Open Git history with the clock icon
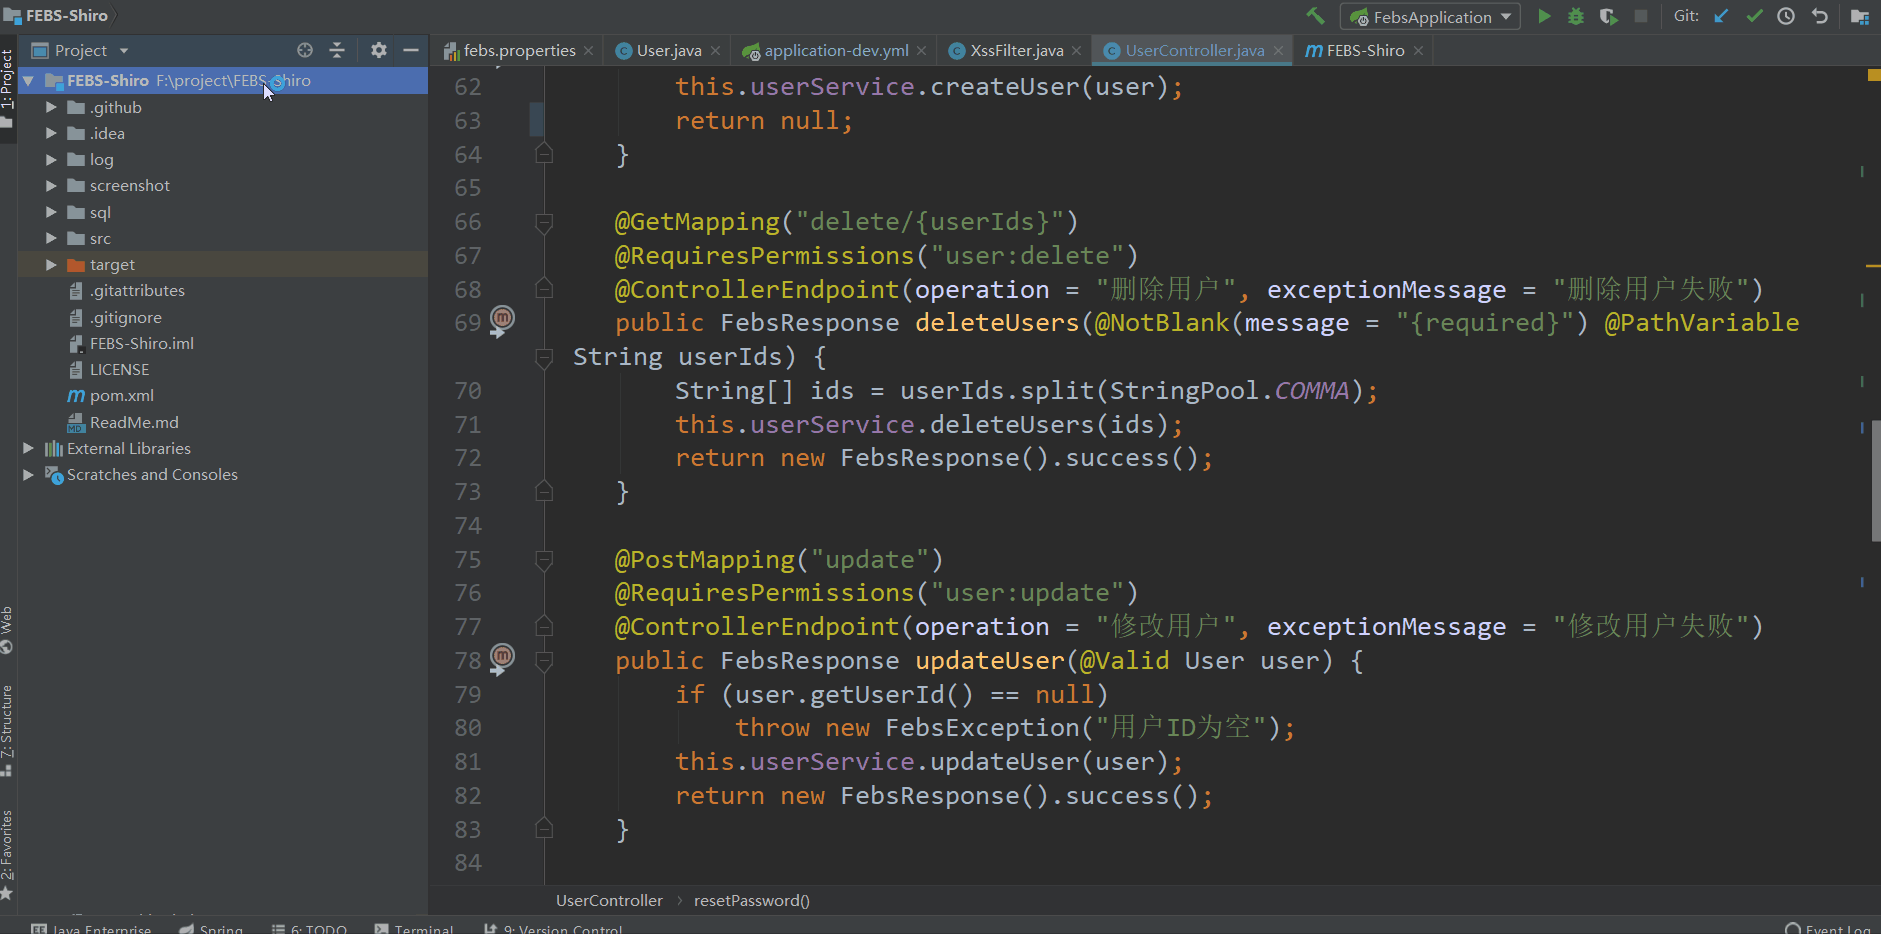This screenshot has width=1881, height=934. [1786, 16]
